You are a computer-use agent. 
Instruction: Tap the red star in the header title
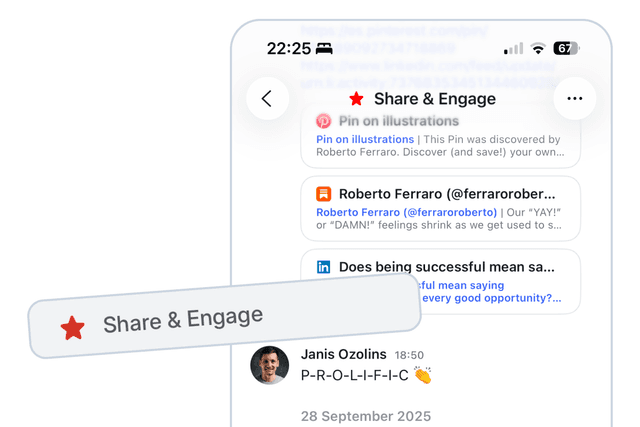tap(356, 98)
